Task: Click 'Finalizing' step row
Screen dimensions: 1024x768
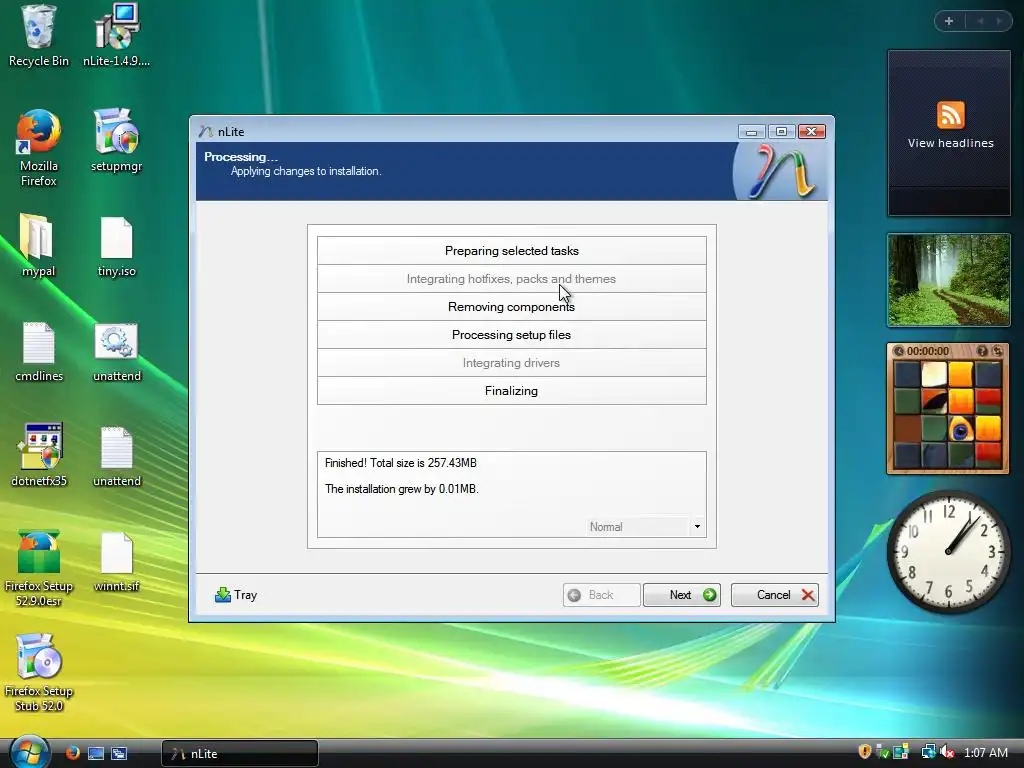Action: click(511, 391)
